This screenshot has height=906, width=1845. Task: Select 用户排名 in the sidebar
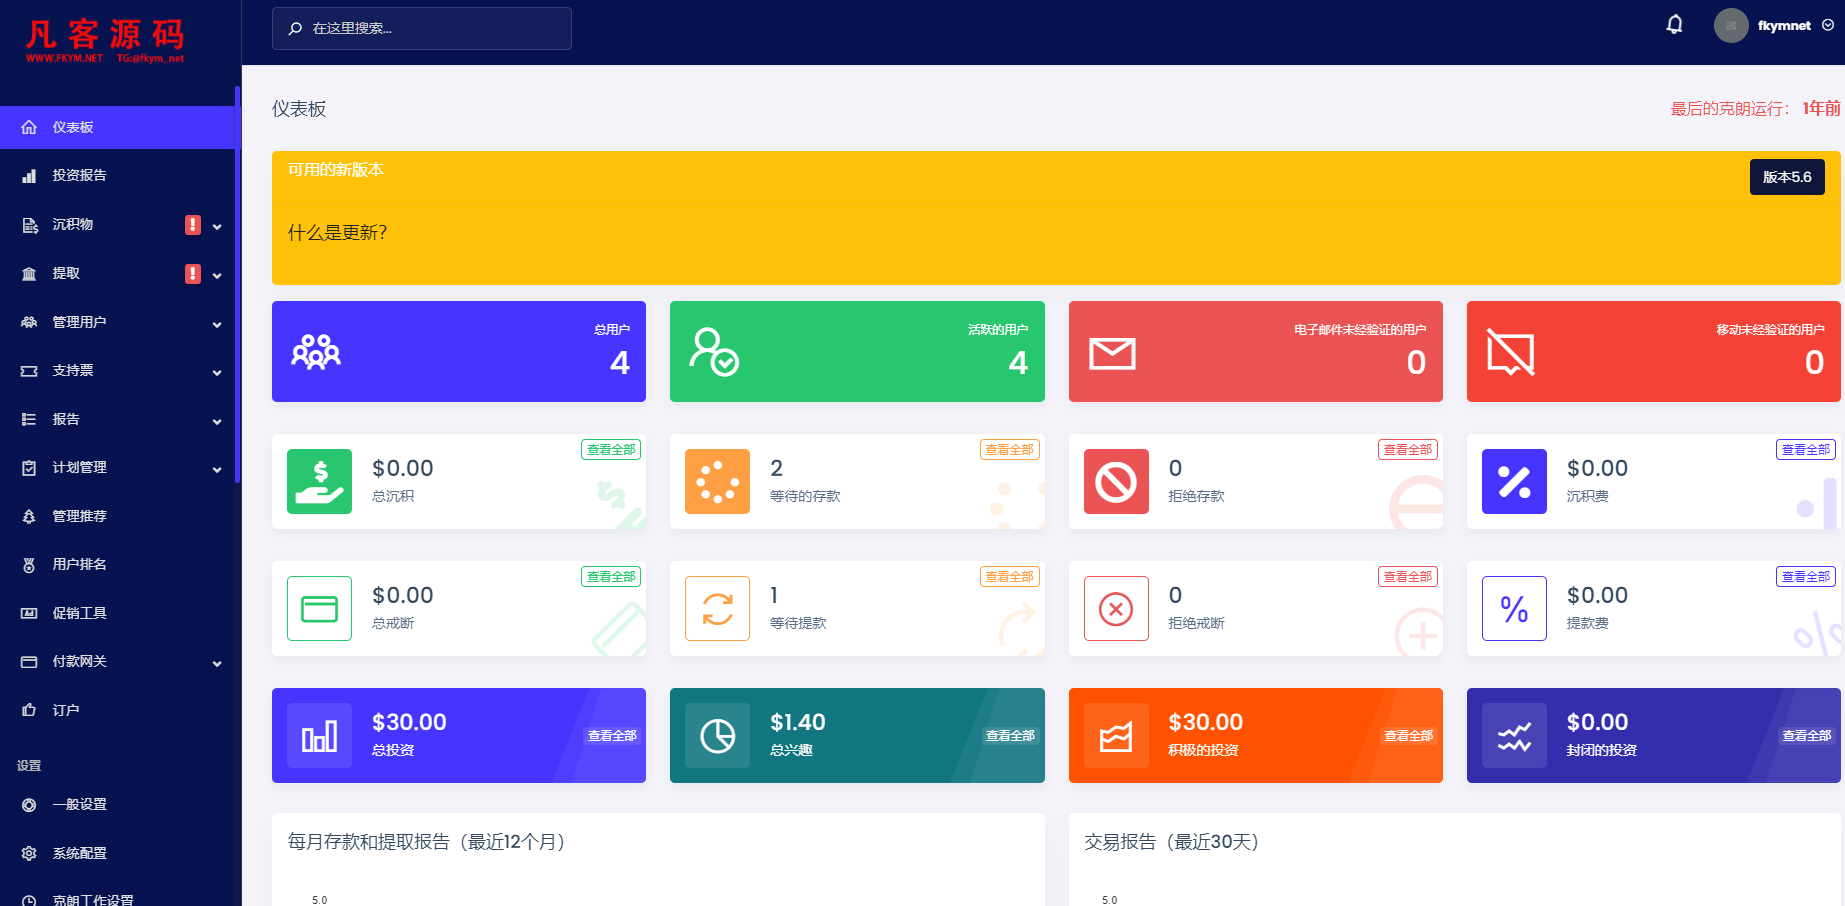coord(80,565)
